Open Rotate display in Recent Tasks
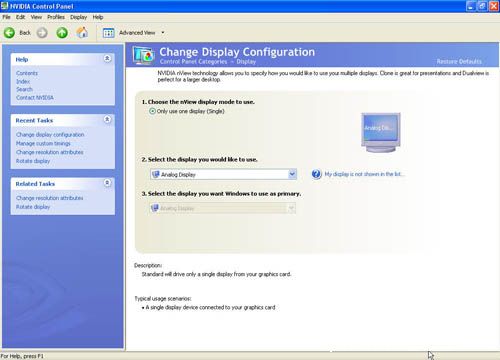Image resolution: width=500 pixels, height=360 pixels. coord(33,161)
